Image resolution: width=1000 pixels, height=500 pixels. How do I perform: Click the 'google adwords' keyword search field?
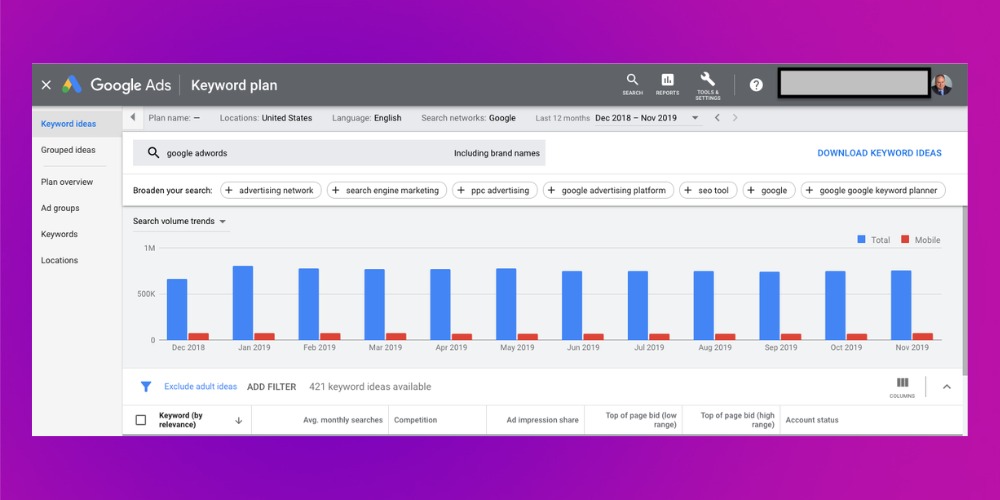click(339, 153)
